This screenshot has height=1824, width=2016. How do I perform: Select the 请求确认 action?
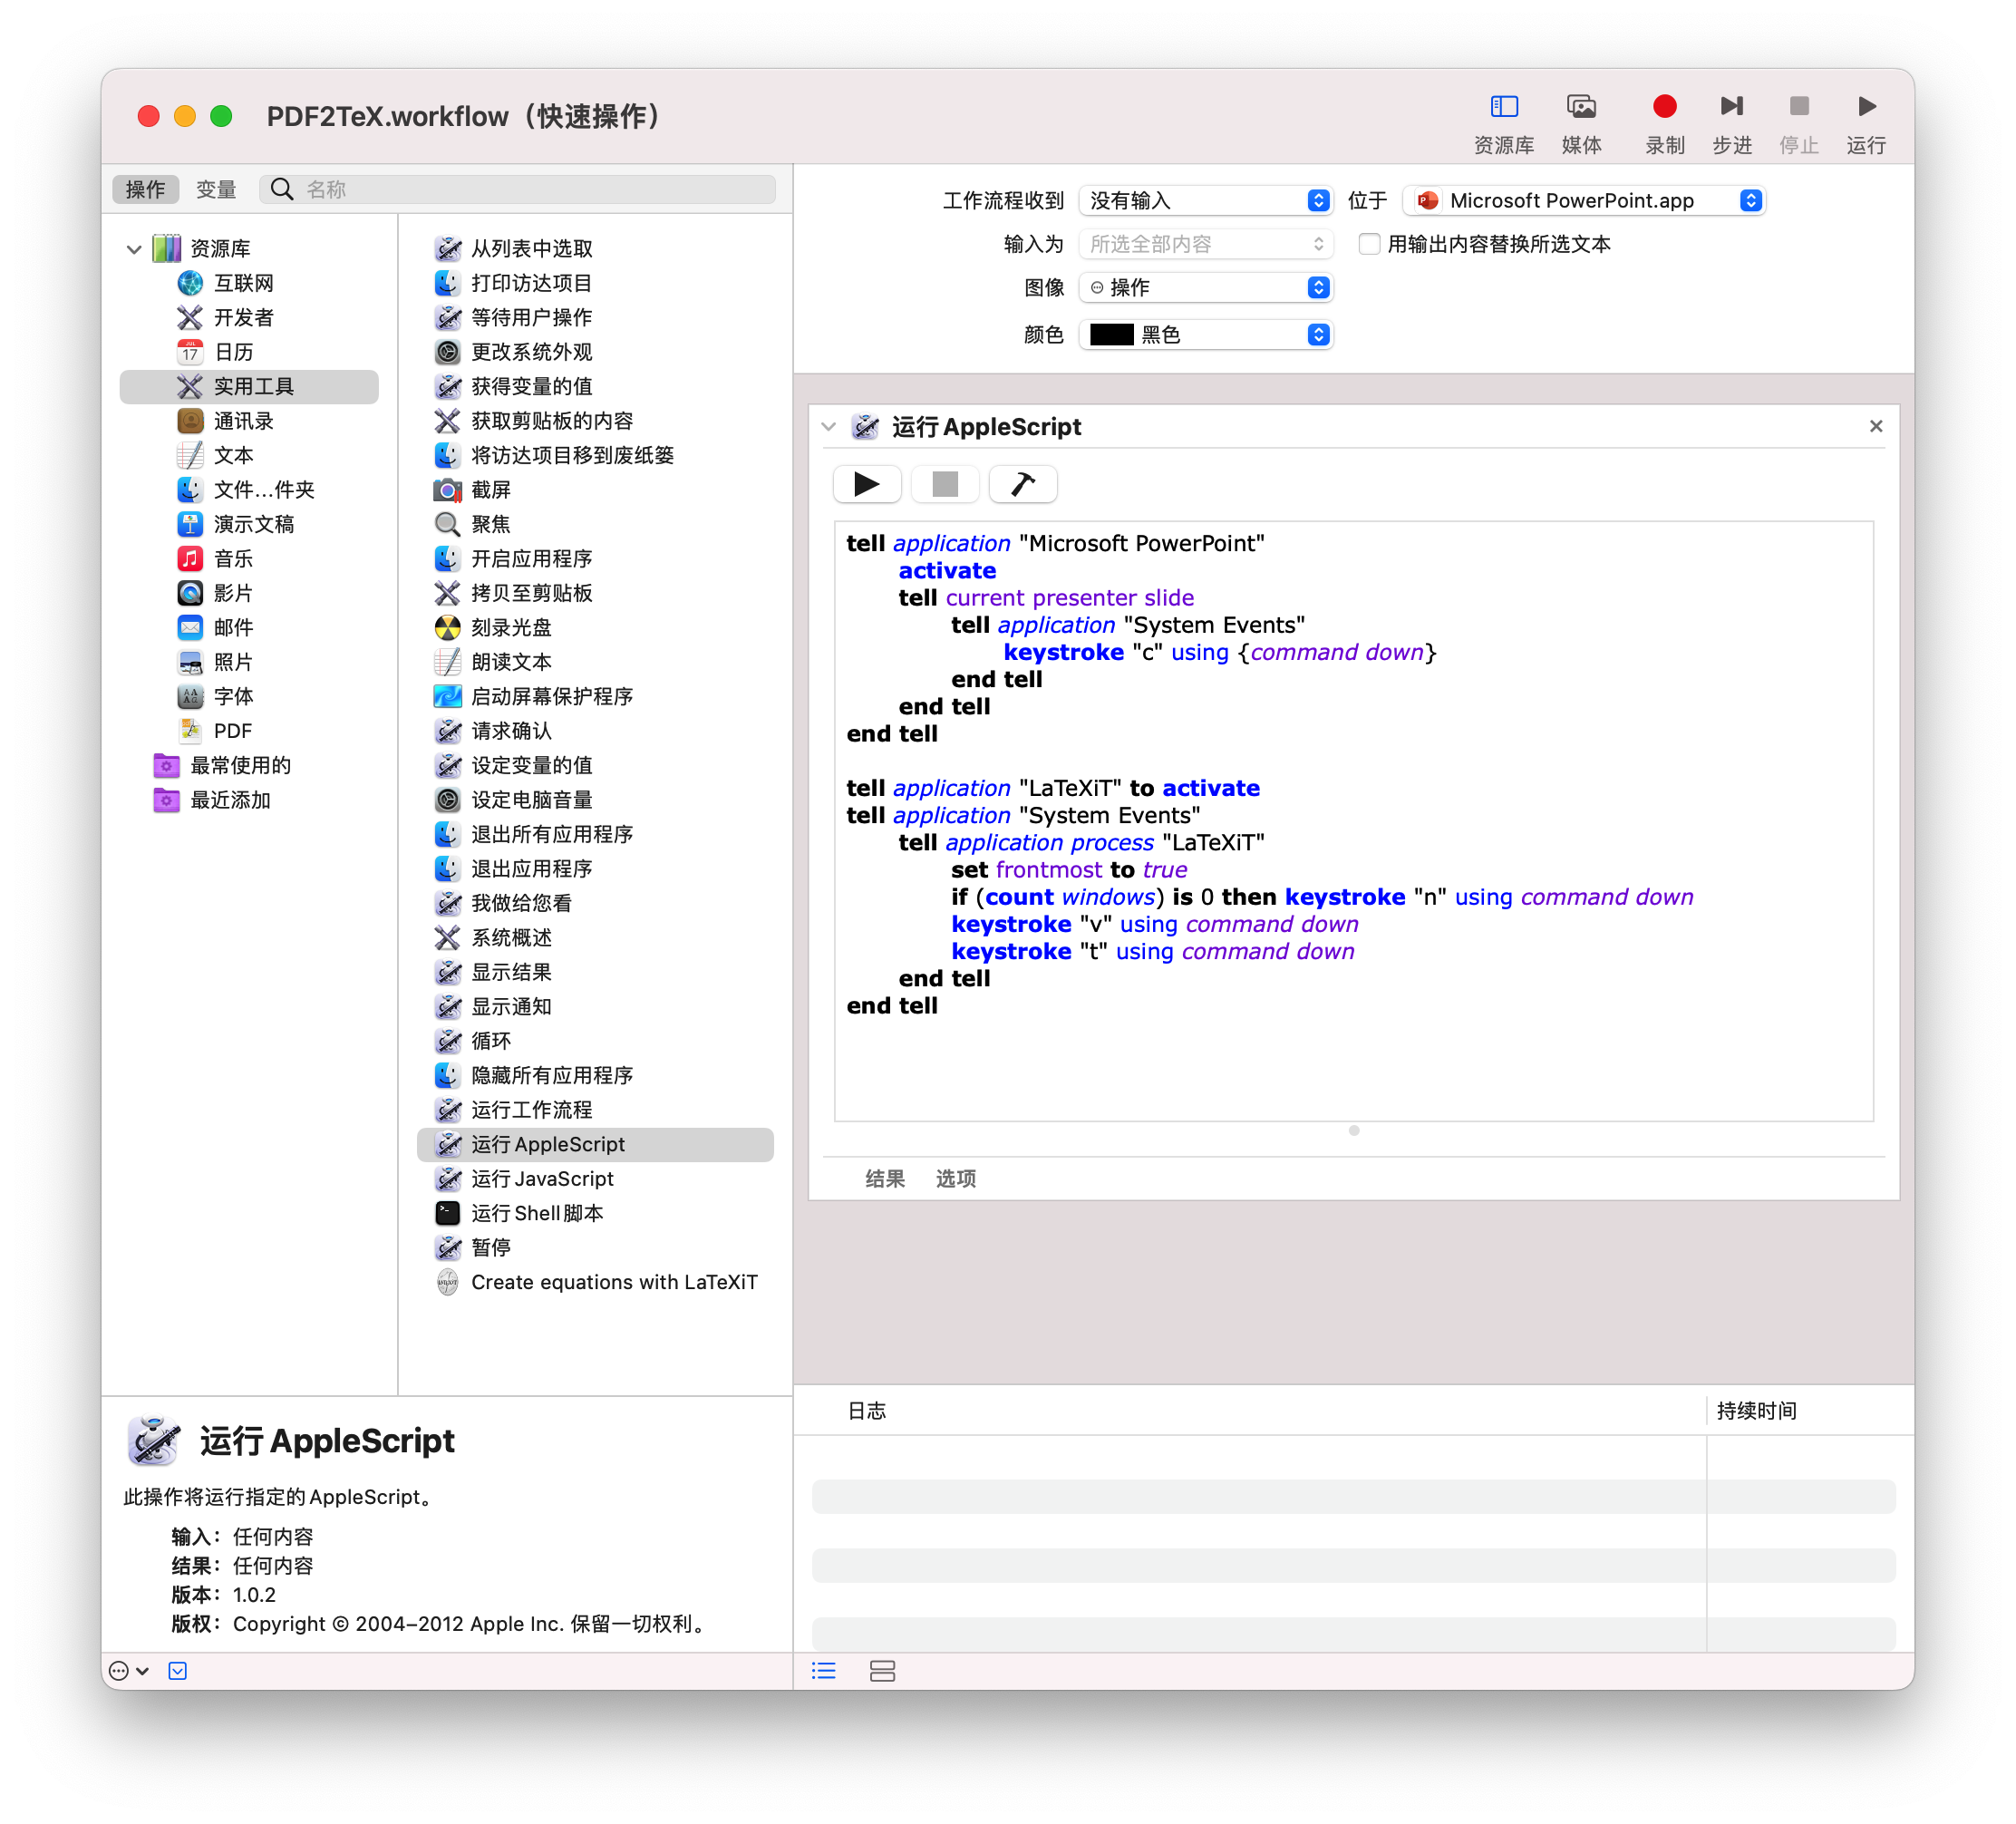pyautogui.click(x=595, y=731)
